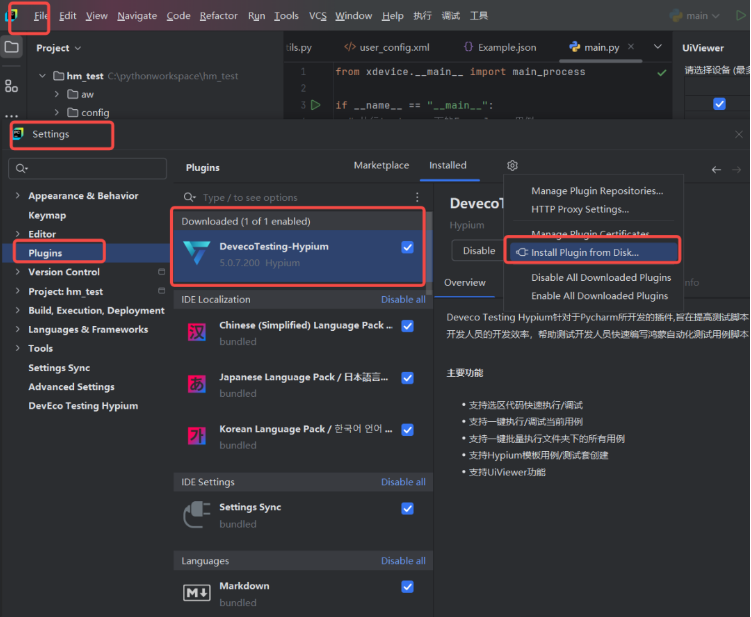Screen dimensions: 751x617
Task: Choose Enable All Downloaded Plugins
Action: coord(599,296)
